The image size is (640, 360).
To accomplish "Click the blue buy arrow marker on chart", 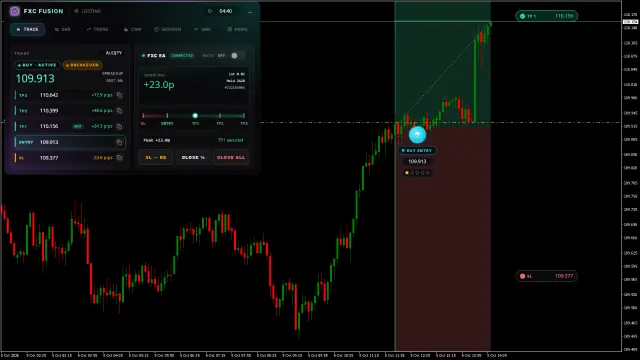I will point(417,135).
